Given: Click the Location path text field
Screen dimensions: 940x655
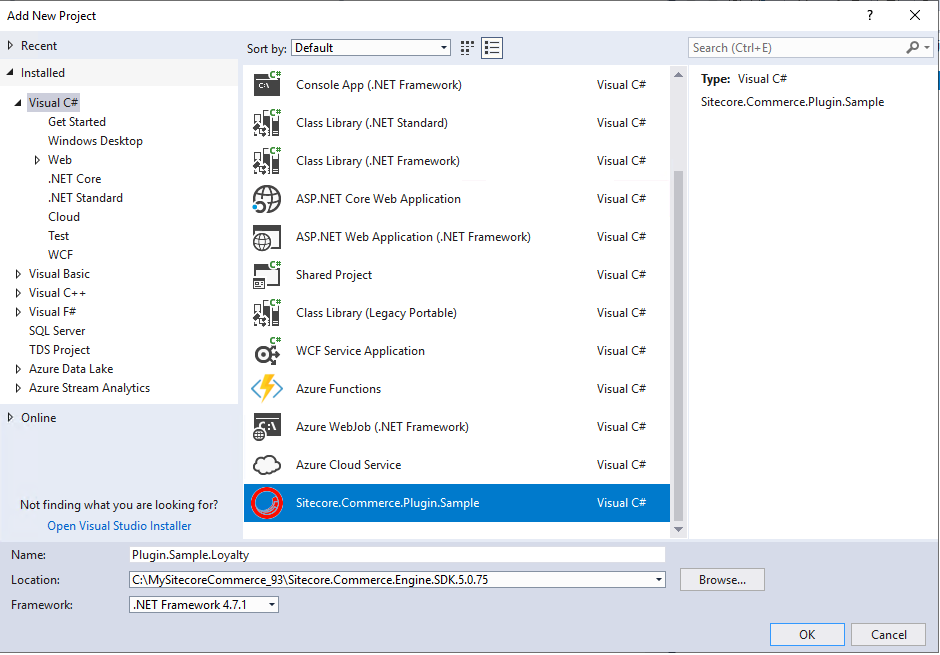Looking at the screenshot, I should [390, 579].
